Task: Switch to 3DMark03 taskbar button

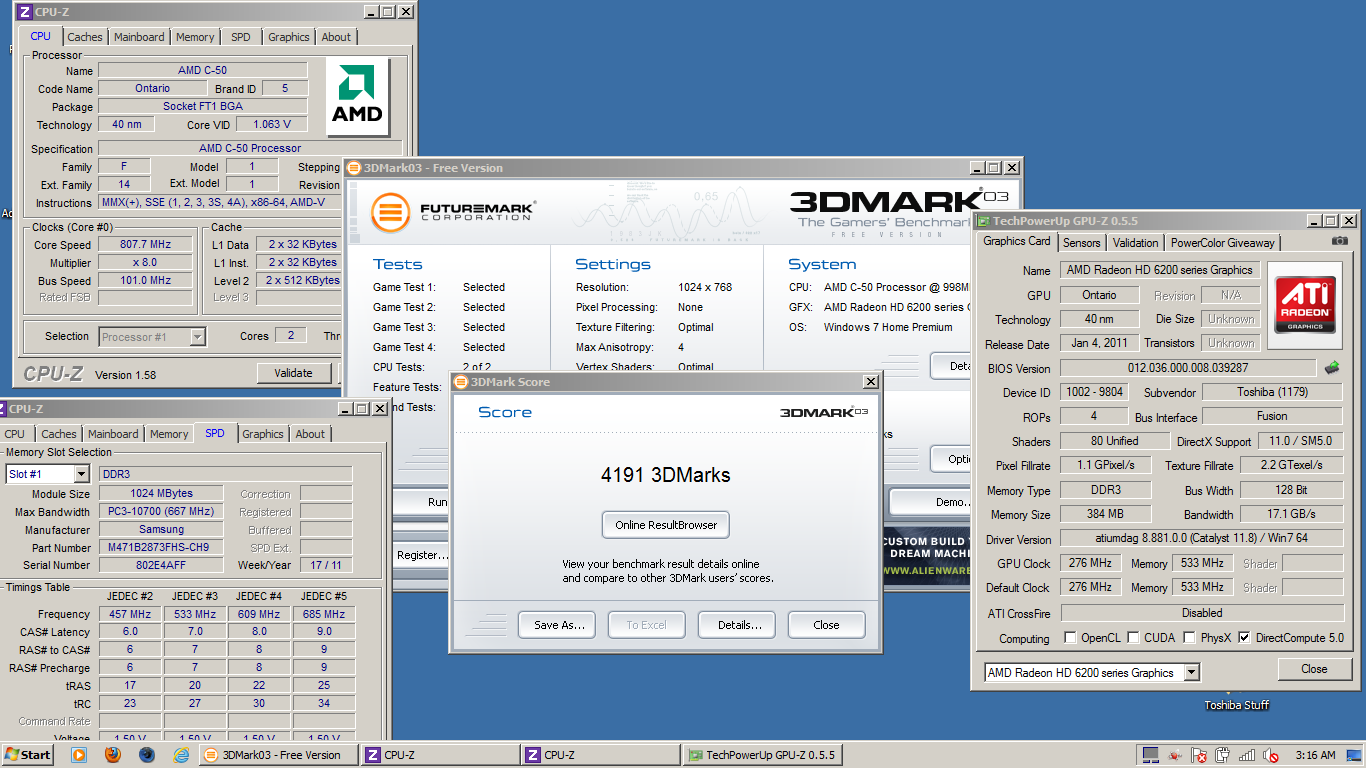Action: (x=277, y=755)
